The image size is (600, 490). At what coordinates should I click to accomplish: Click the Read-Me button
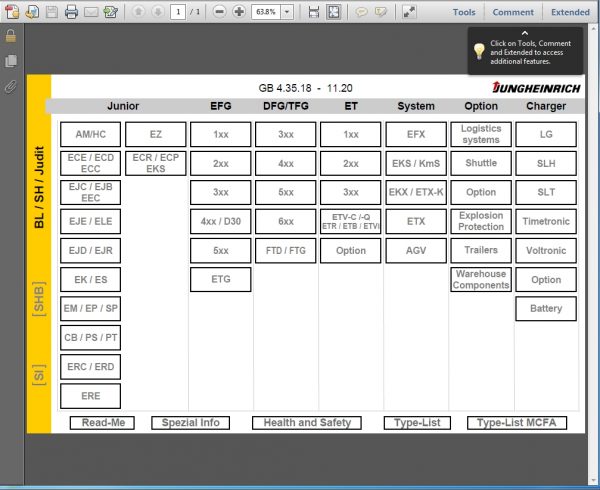tap(103, 423)
